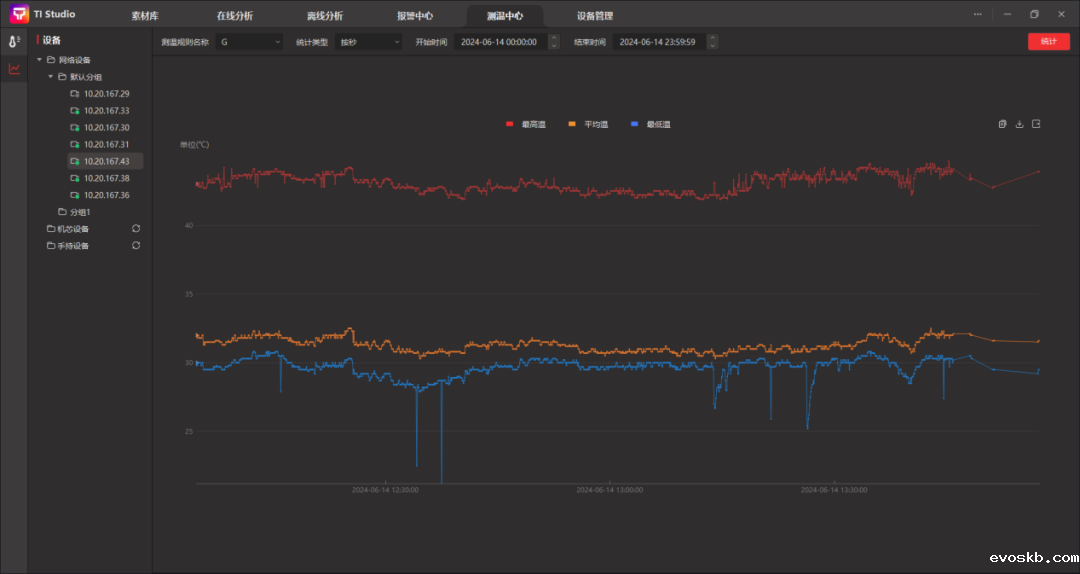Download the chart using the download icon

point(1019,124)
